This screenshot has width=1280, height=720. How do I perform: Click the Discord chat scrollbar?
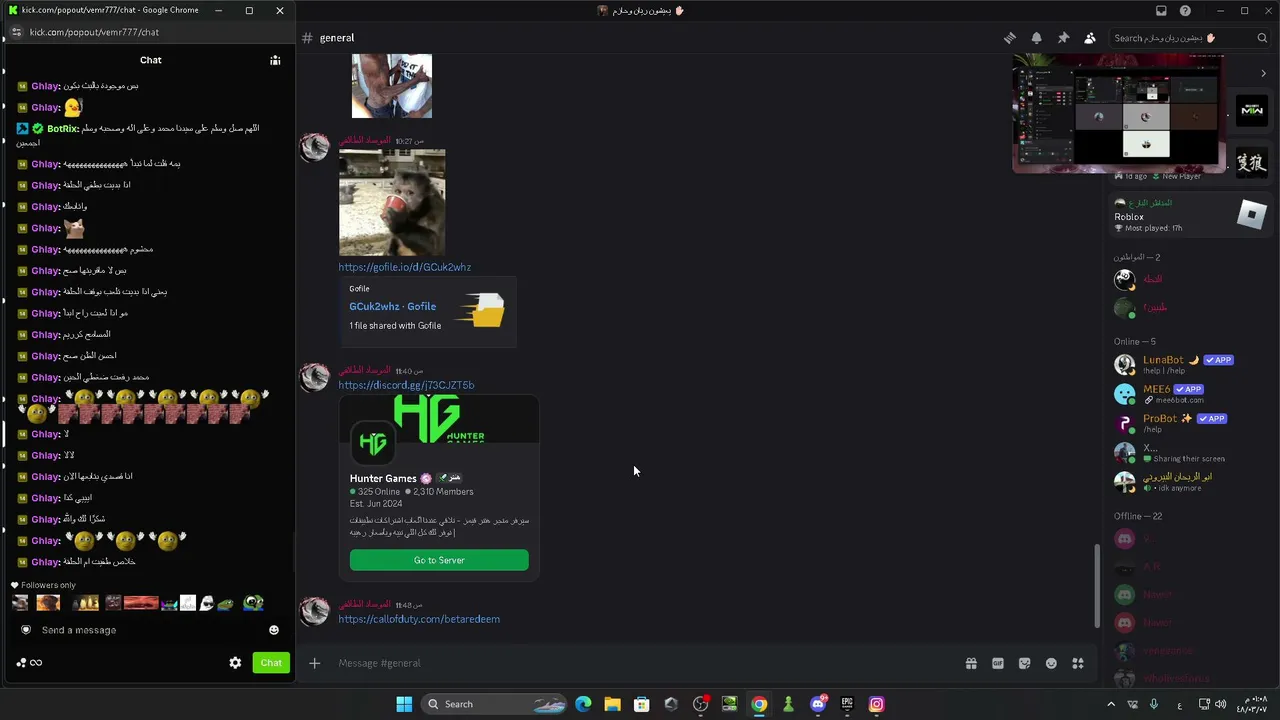[x=1098, y=586]
